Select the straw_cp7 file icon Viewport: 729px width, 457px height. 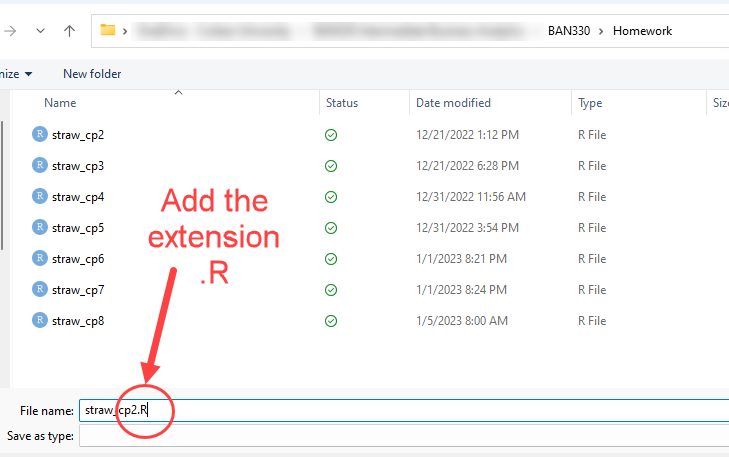coord(40,289)
